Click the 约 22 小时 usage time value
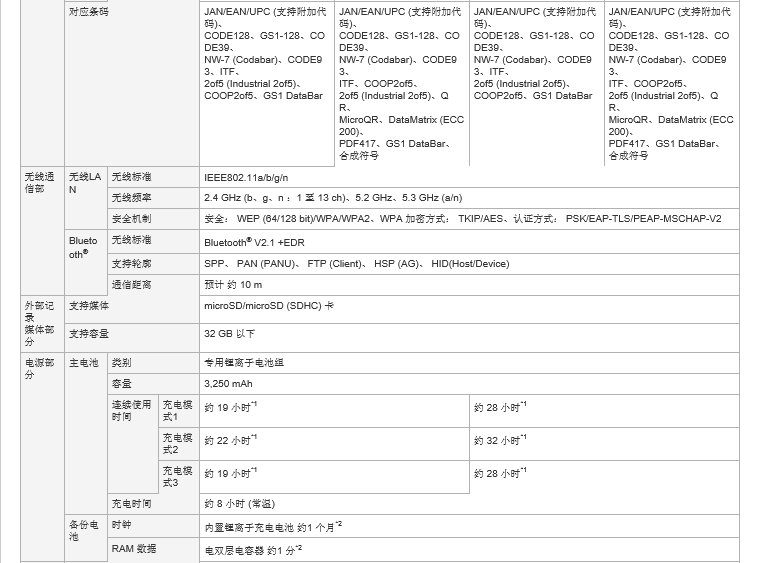This screenshot has width=760, height=563. click(x=230, y=440)
